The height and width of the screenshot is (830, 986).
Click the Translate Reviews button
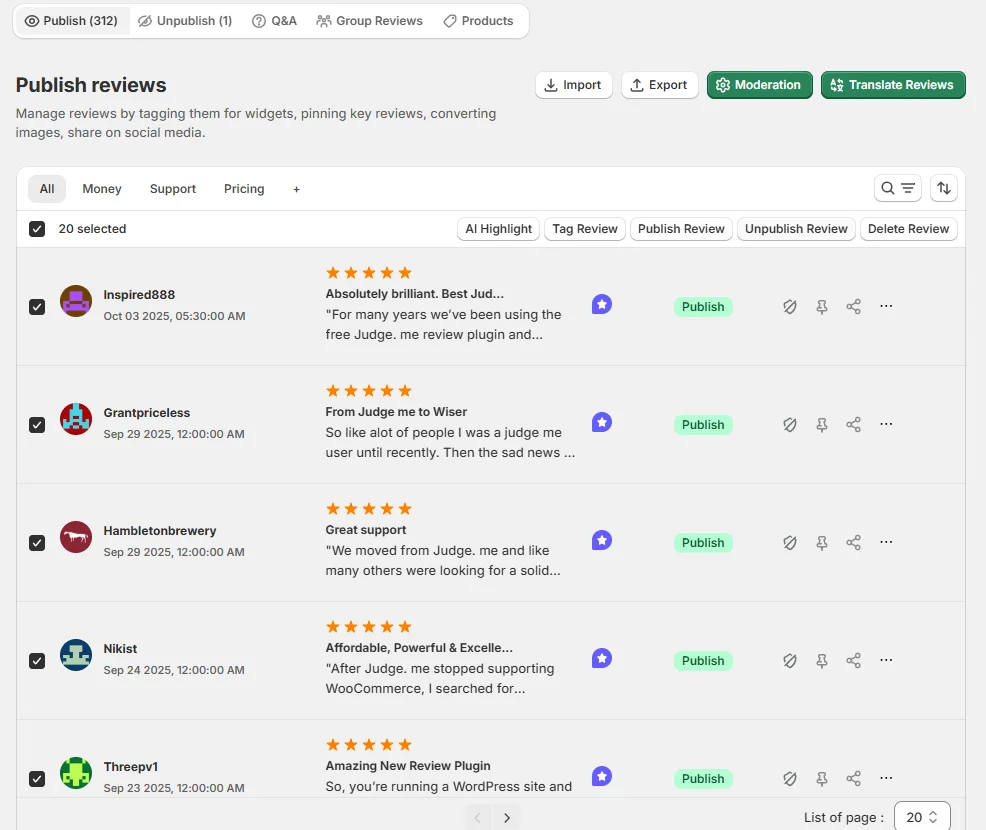tap(892, 85)
